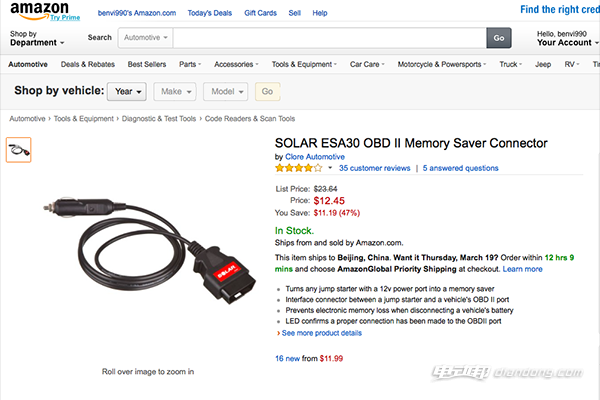Open the Year vehicle dropdown

[x=126, y=91]
